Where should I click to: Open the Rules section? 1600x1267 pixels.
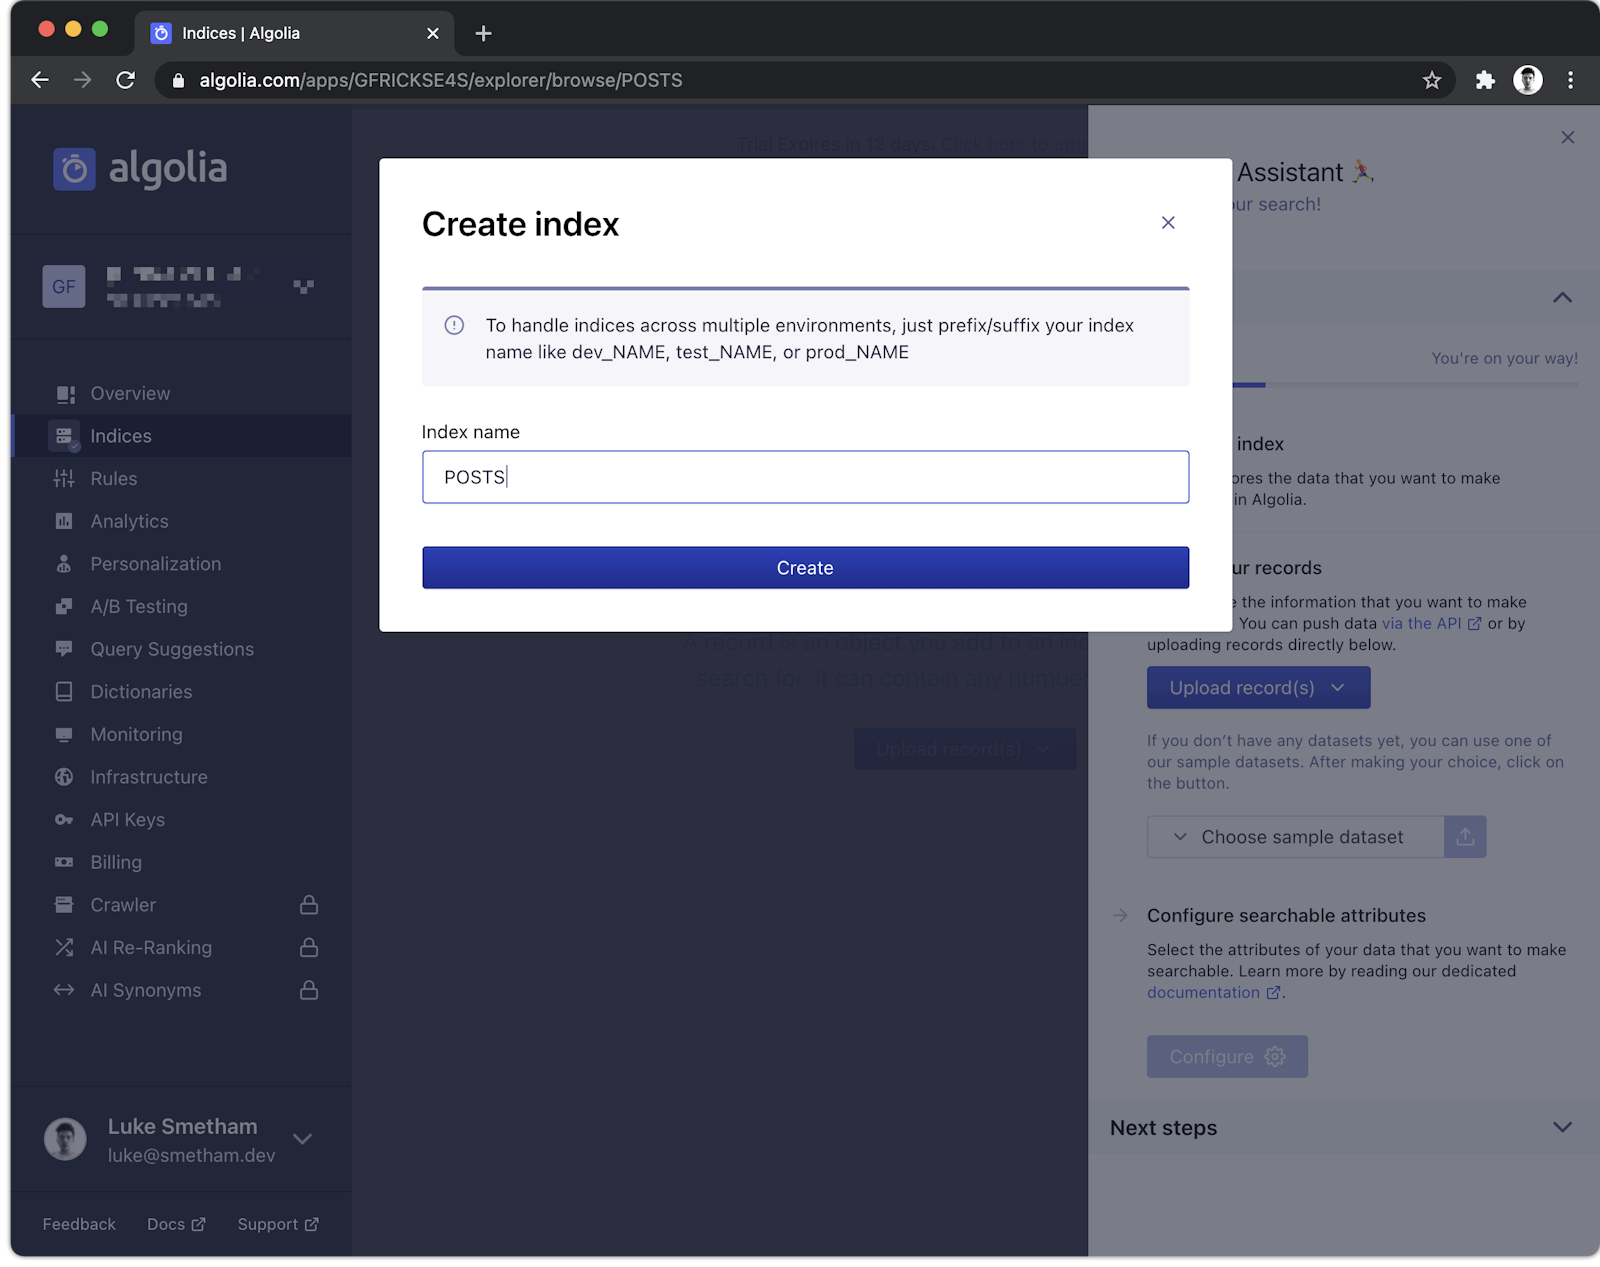pyautogui.click(x=113, y=478)
